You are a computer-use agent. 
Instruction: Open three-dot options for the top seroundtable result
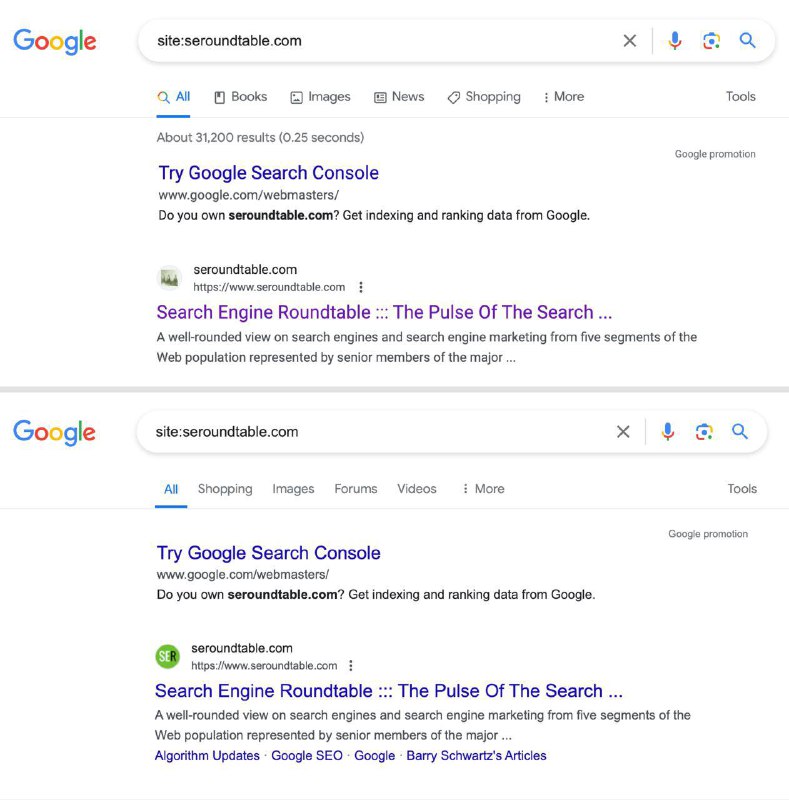click(361, 287)
